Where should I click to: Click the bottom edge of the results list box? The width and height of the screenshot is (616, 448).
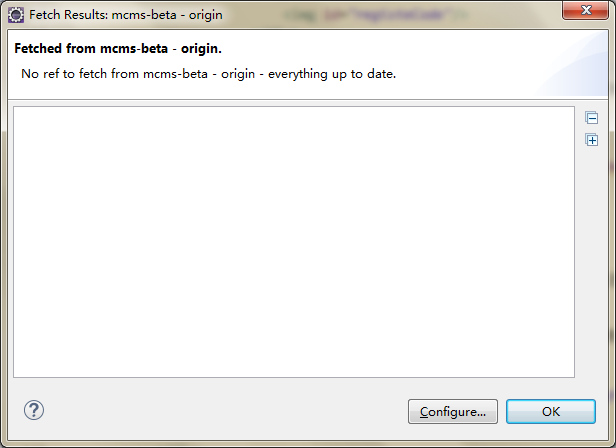(x=294, y=377)
